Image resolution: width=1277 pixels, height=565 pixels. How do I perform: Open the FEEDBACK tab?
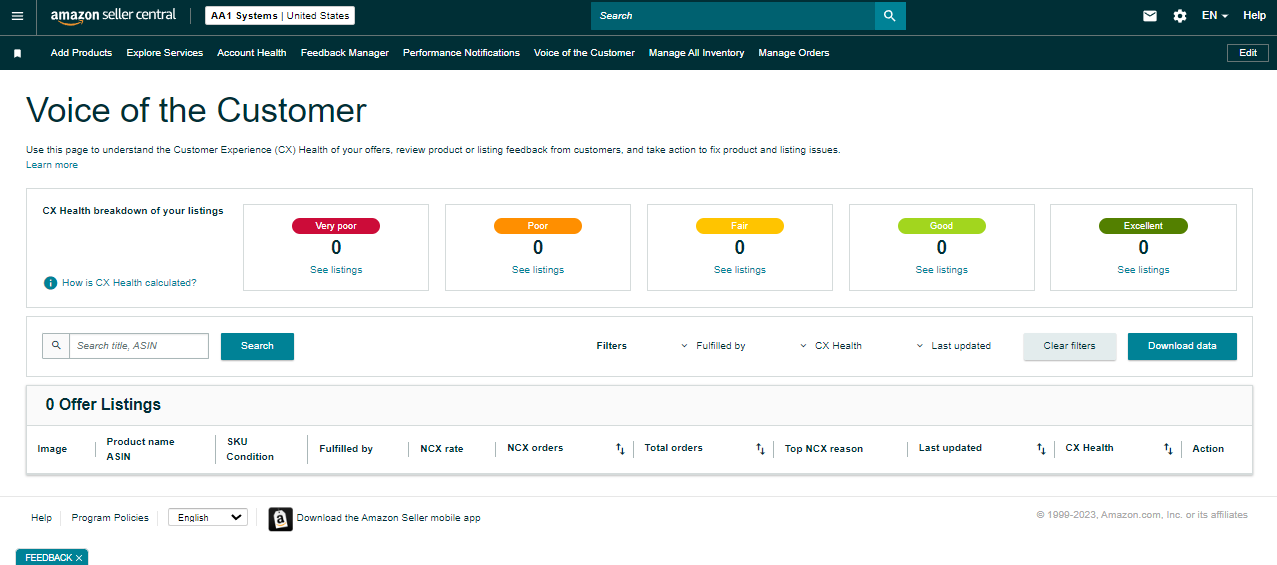click(48, 558)
